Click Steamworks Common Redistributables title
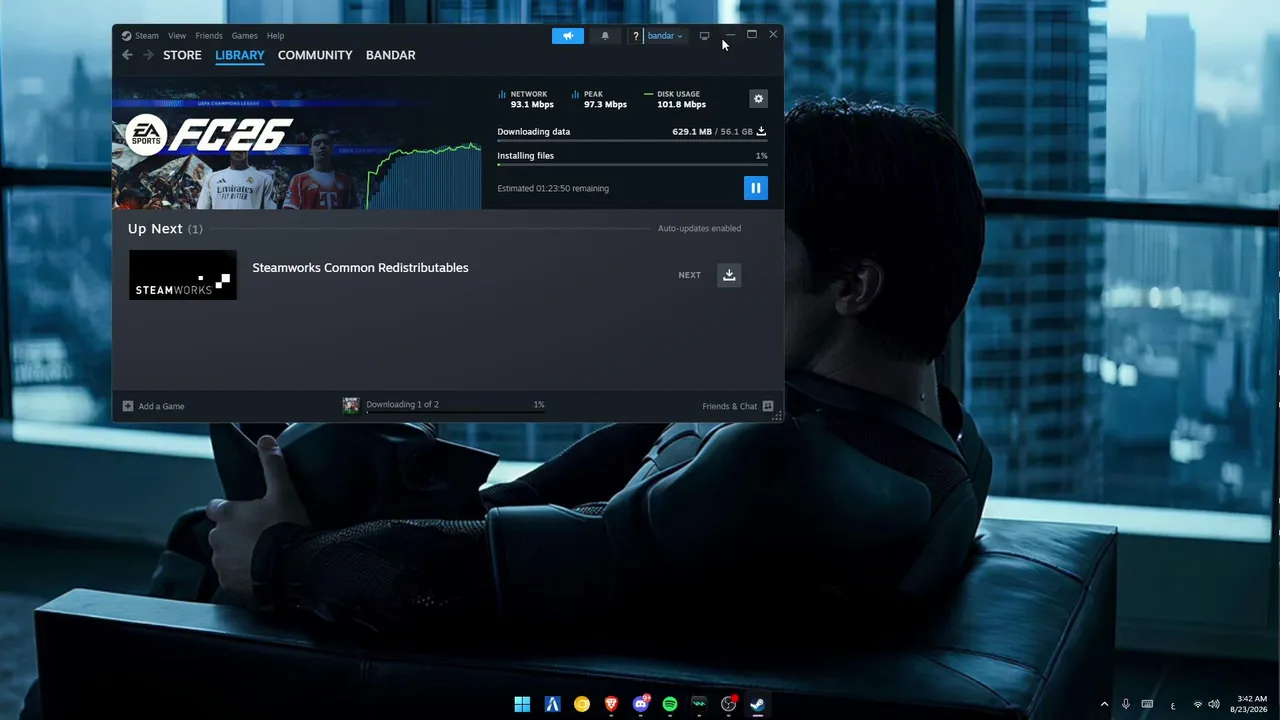The image size is (1280, 720). click(x=360, y=268)
